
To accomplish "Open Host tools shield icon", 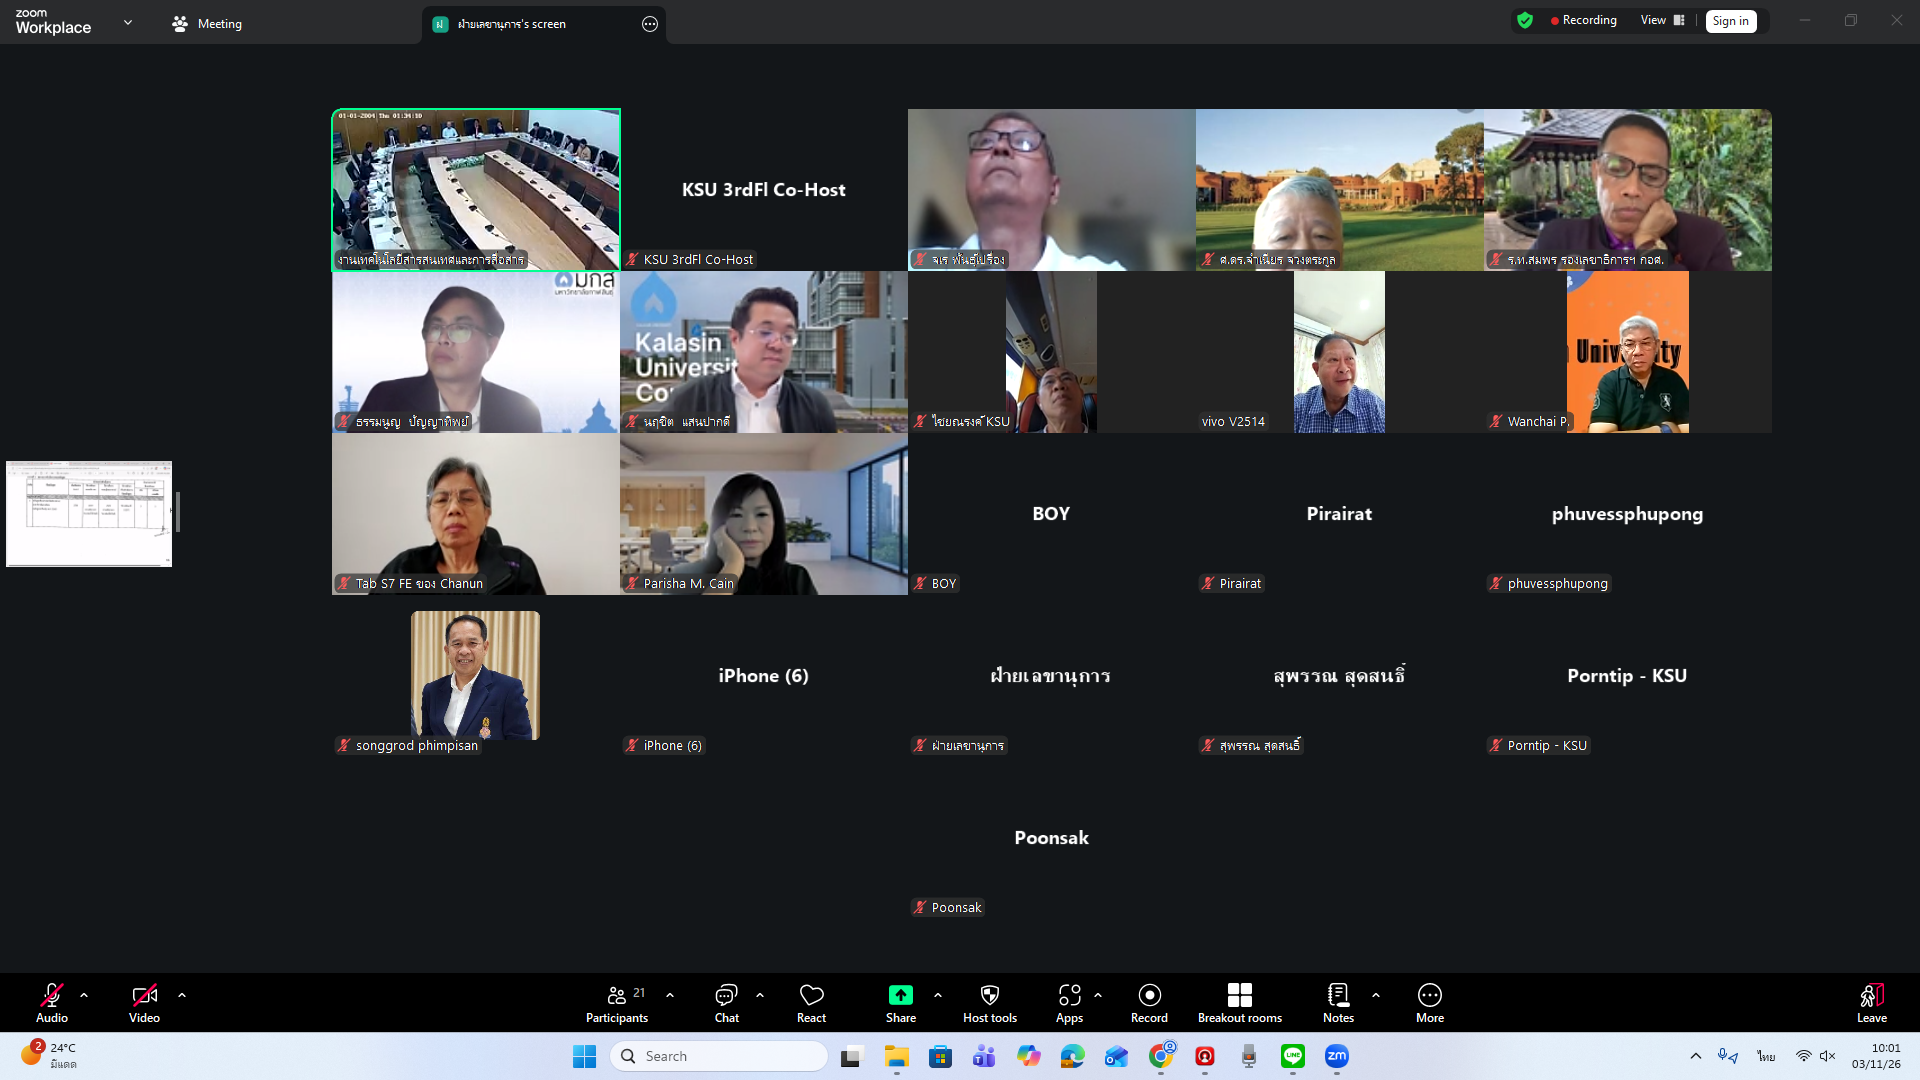I will [989, 995].
